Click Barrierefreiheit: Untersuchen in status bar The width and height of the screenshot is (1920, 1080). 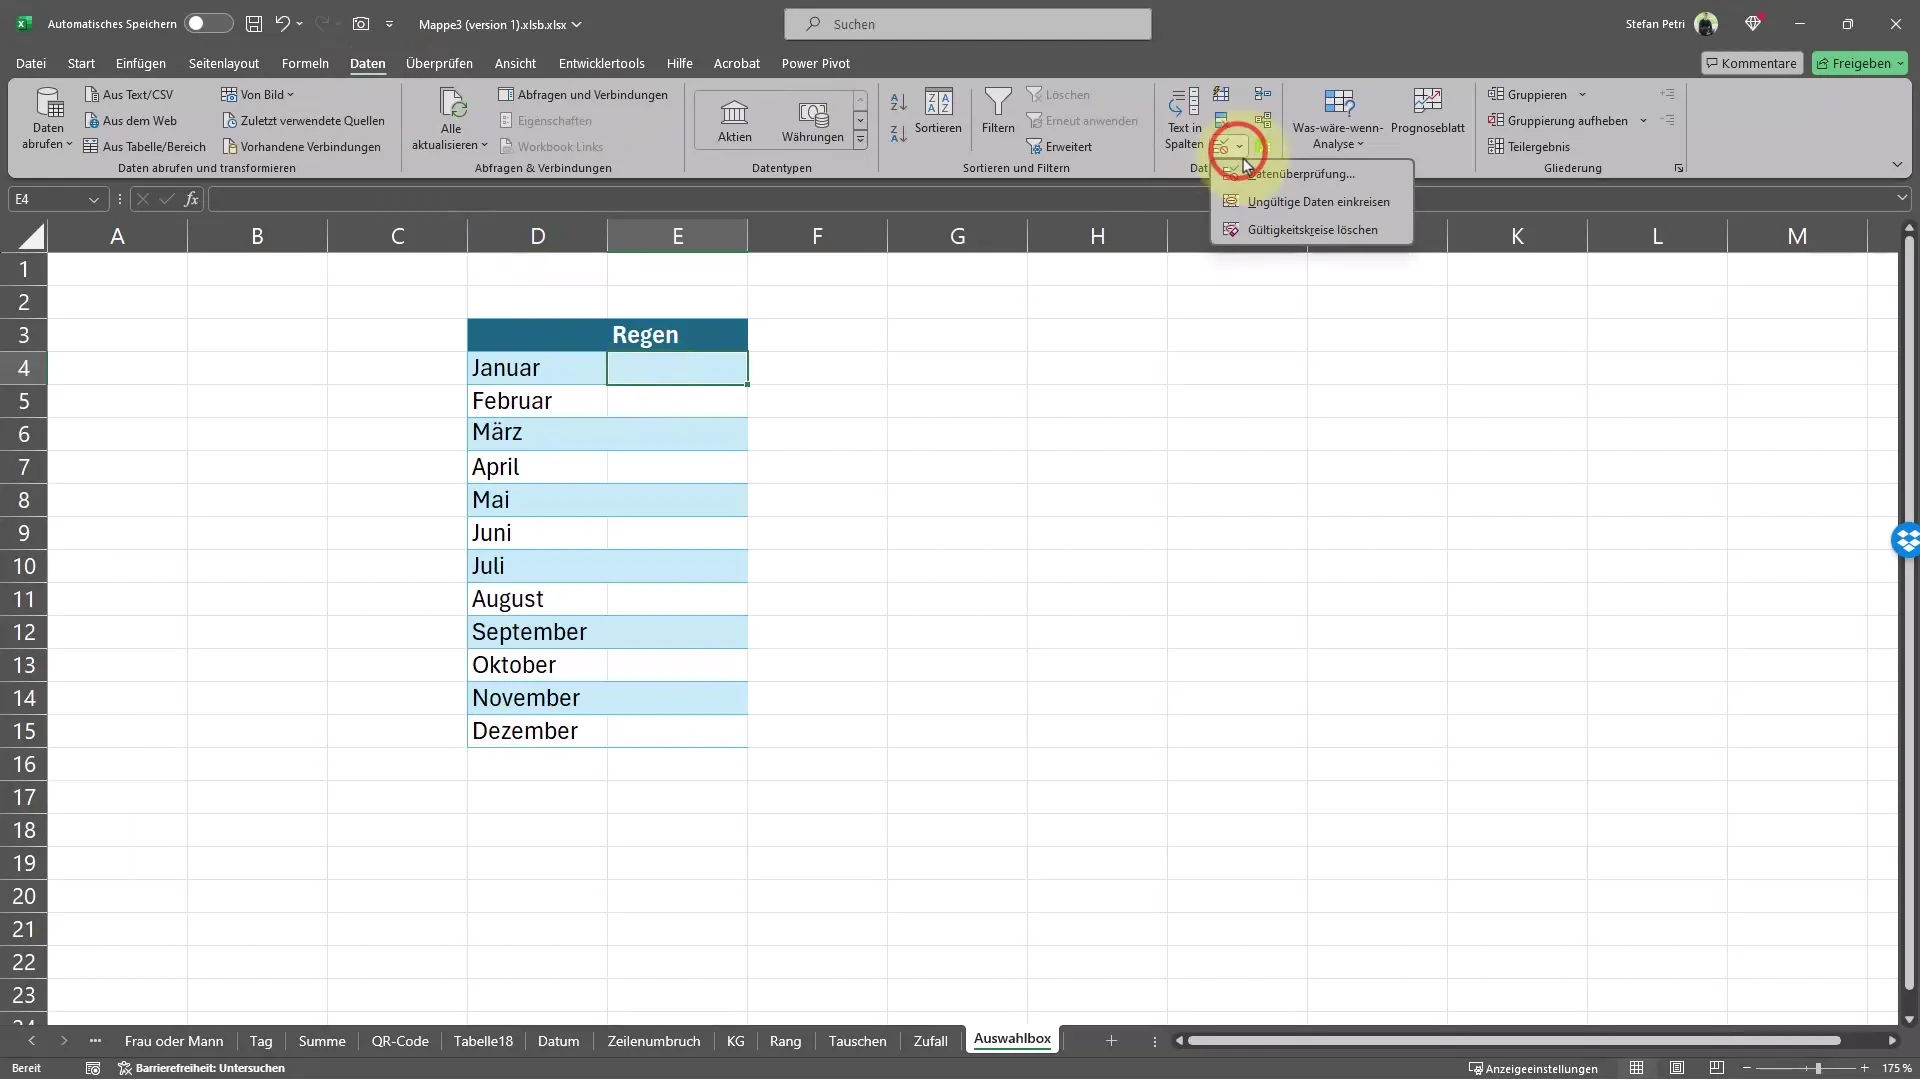(201, 1068)
